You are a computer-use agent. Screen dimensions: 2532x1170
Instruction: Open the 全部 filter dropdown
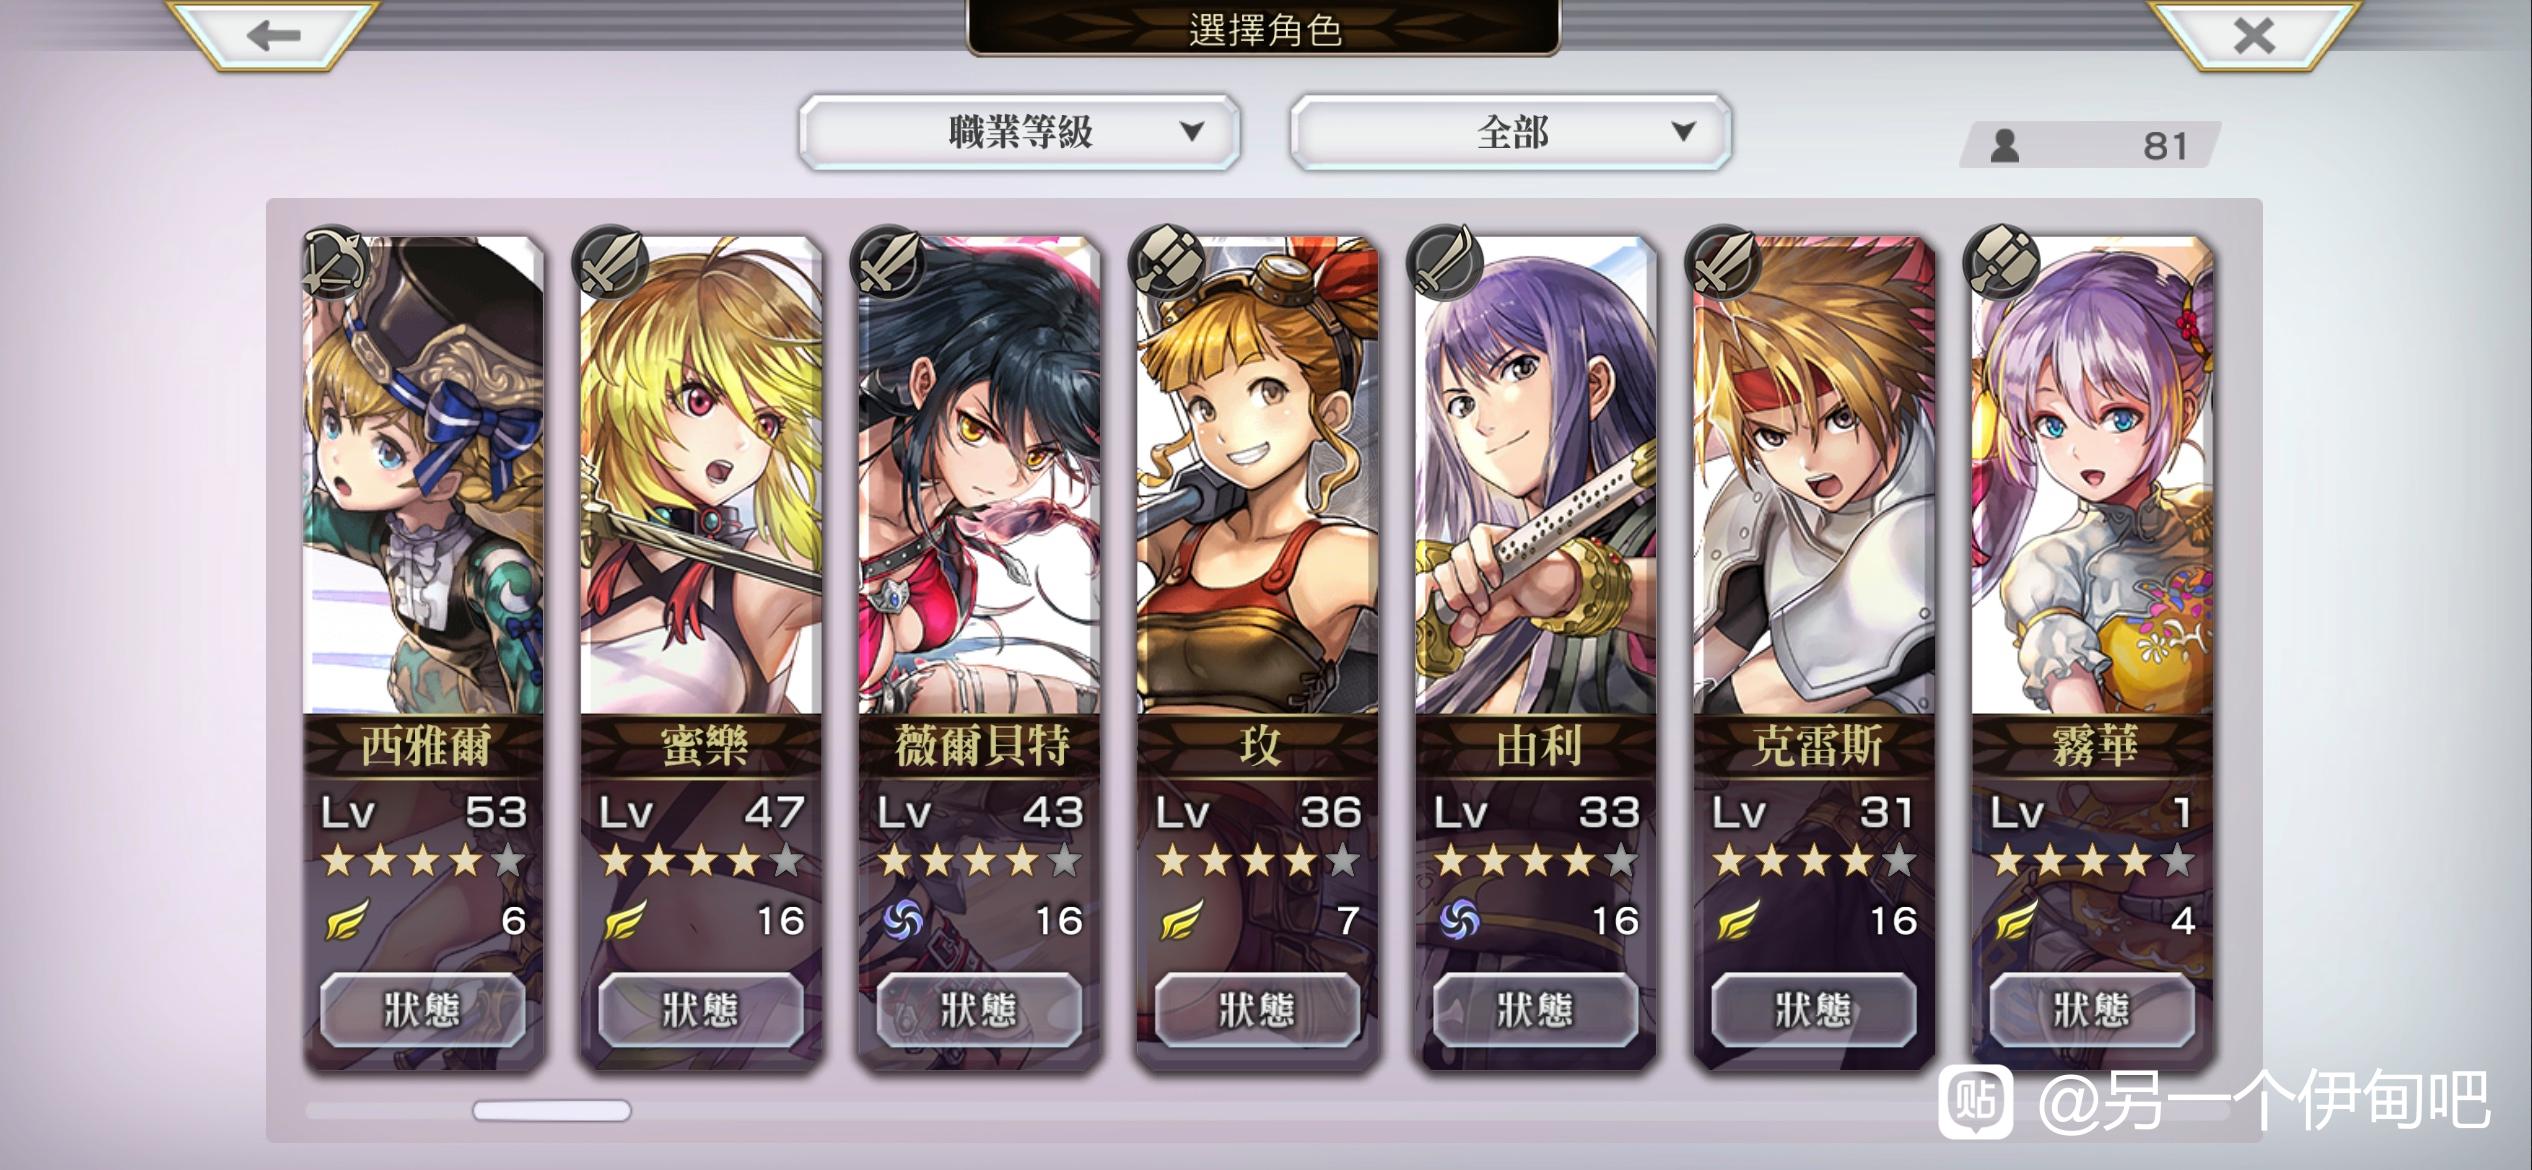click(x=1511, y=132)
